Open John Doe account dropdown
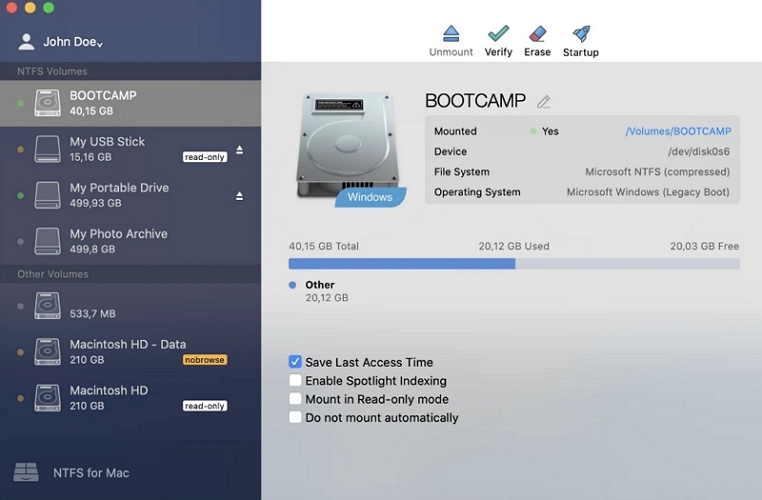 [x=73, y=42]
